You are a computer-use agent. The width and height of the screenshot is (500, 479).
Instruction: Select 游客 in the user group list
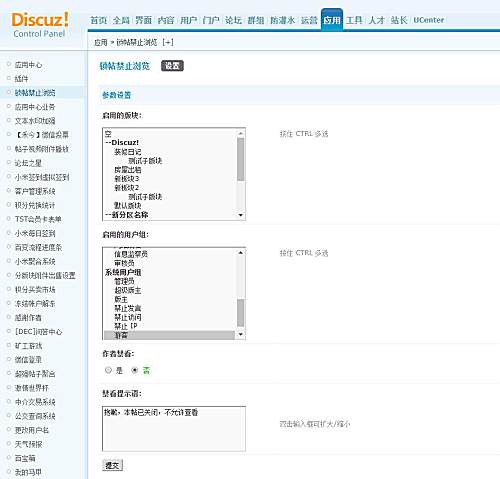point(169,335)
